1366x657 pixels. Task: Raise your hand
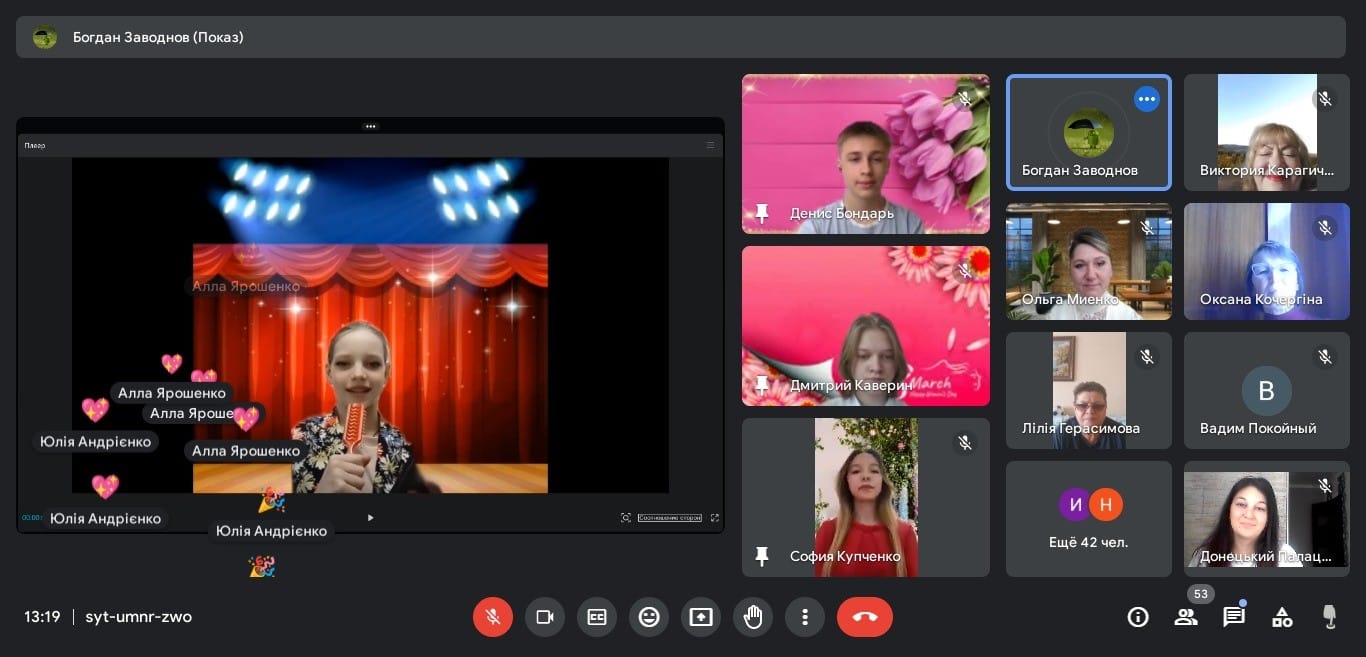pos(753,617)
